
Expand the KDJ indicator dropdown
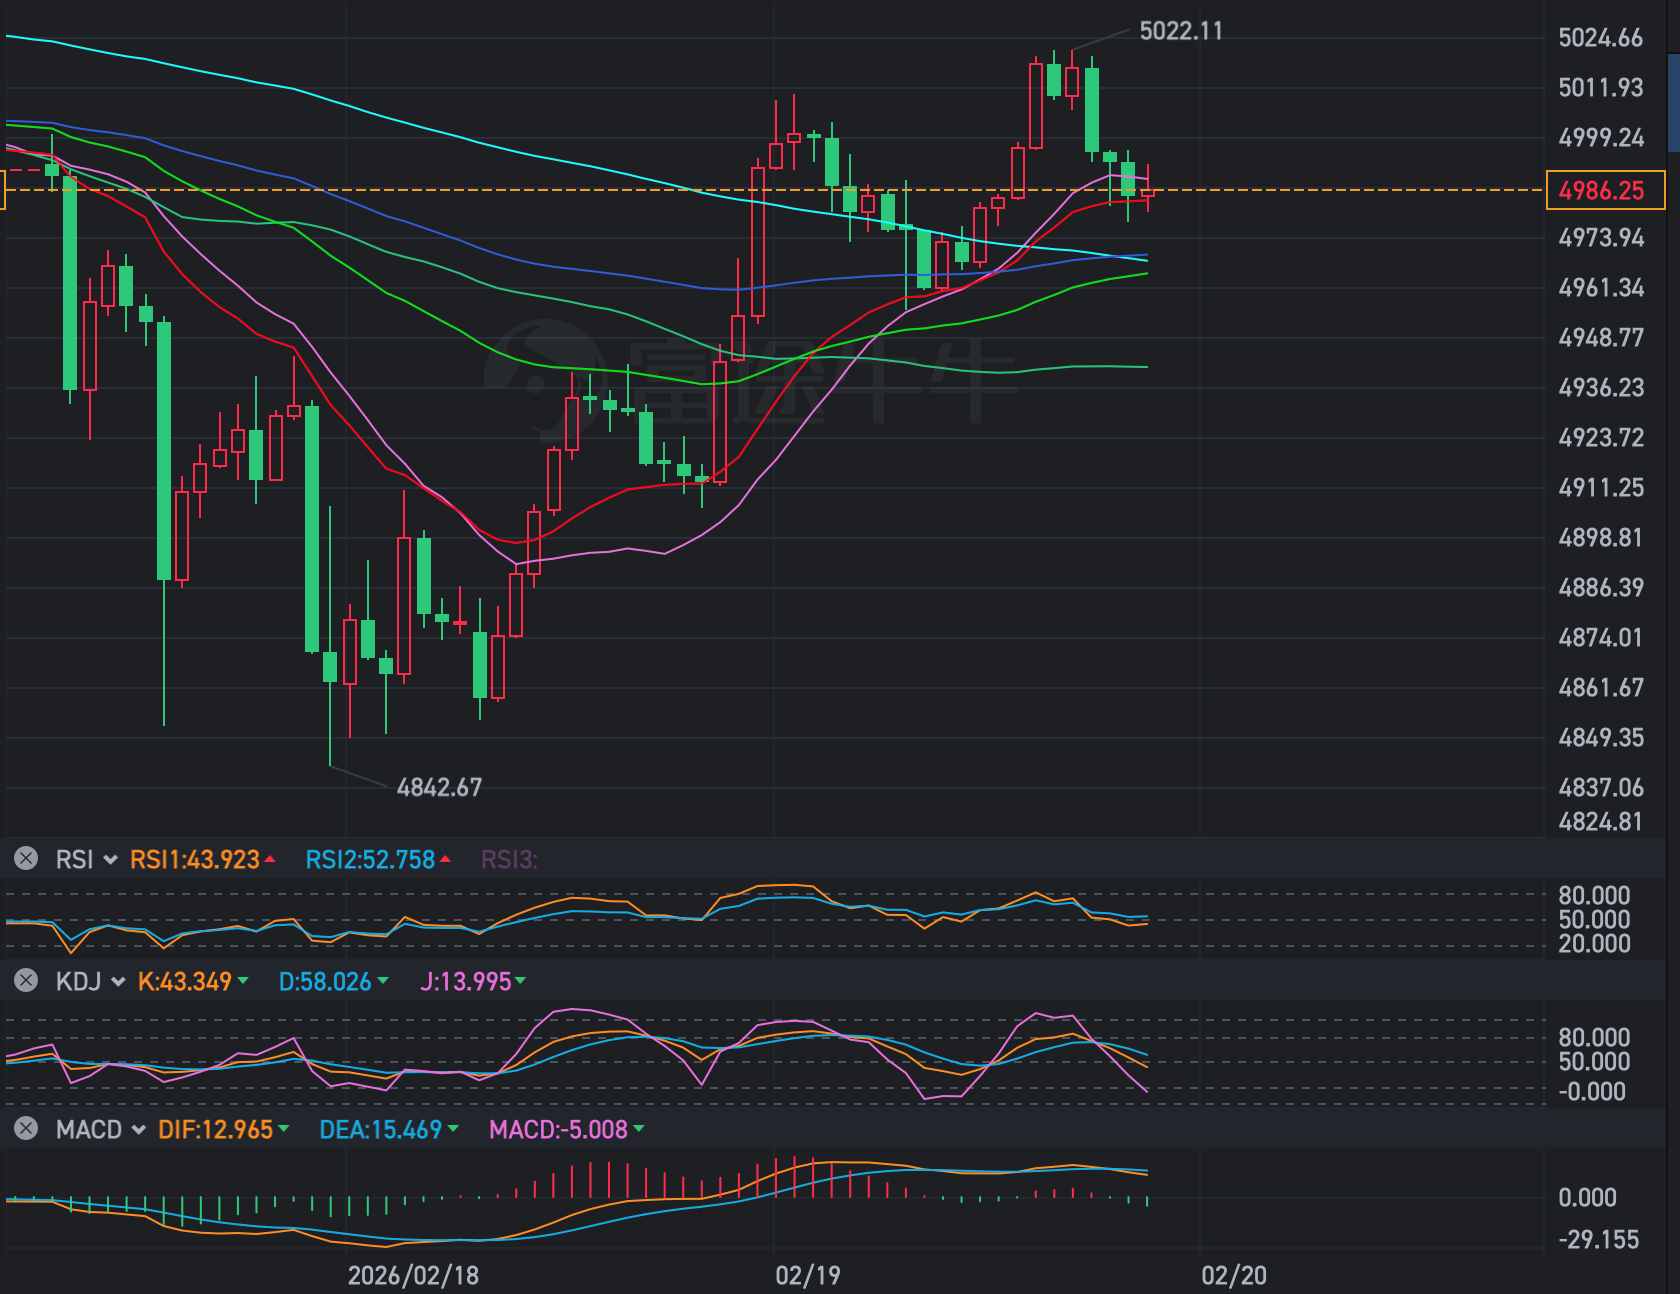tap(118, 982)
